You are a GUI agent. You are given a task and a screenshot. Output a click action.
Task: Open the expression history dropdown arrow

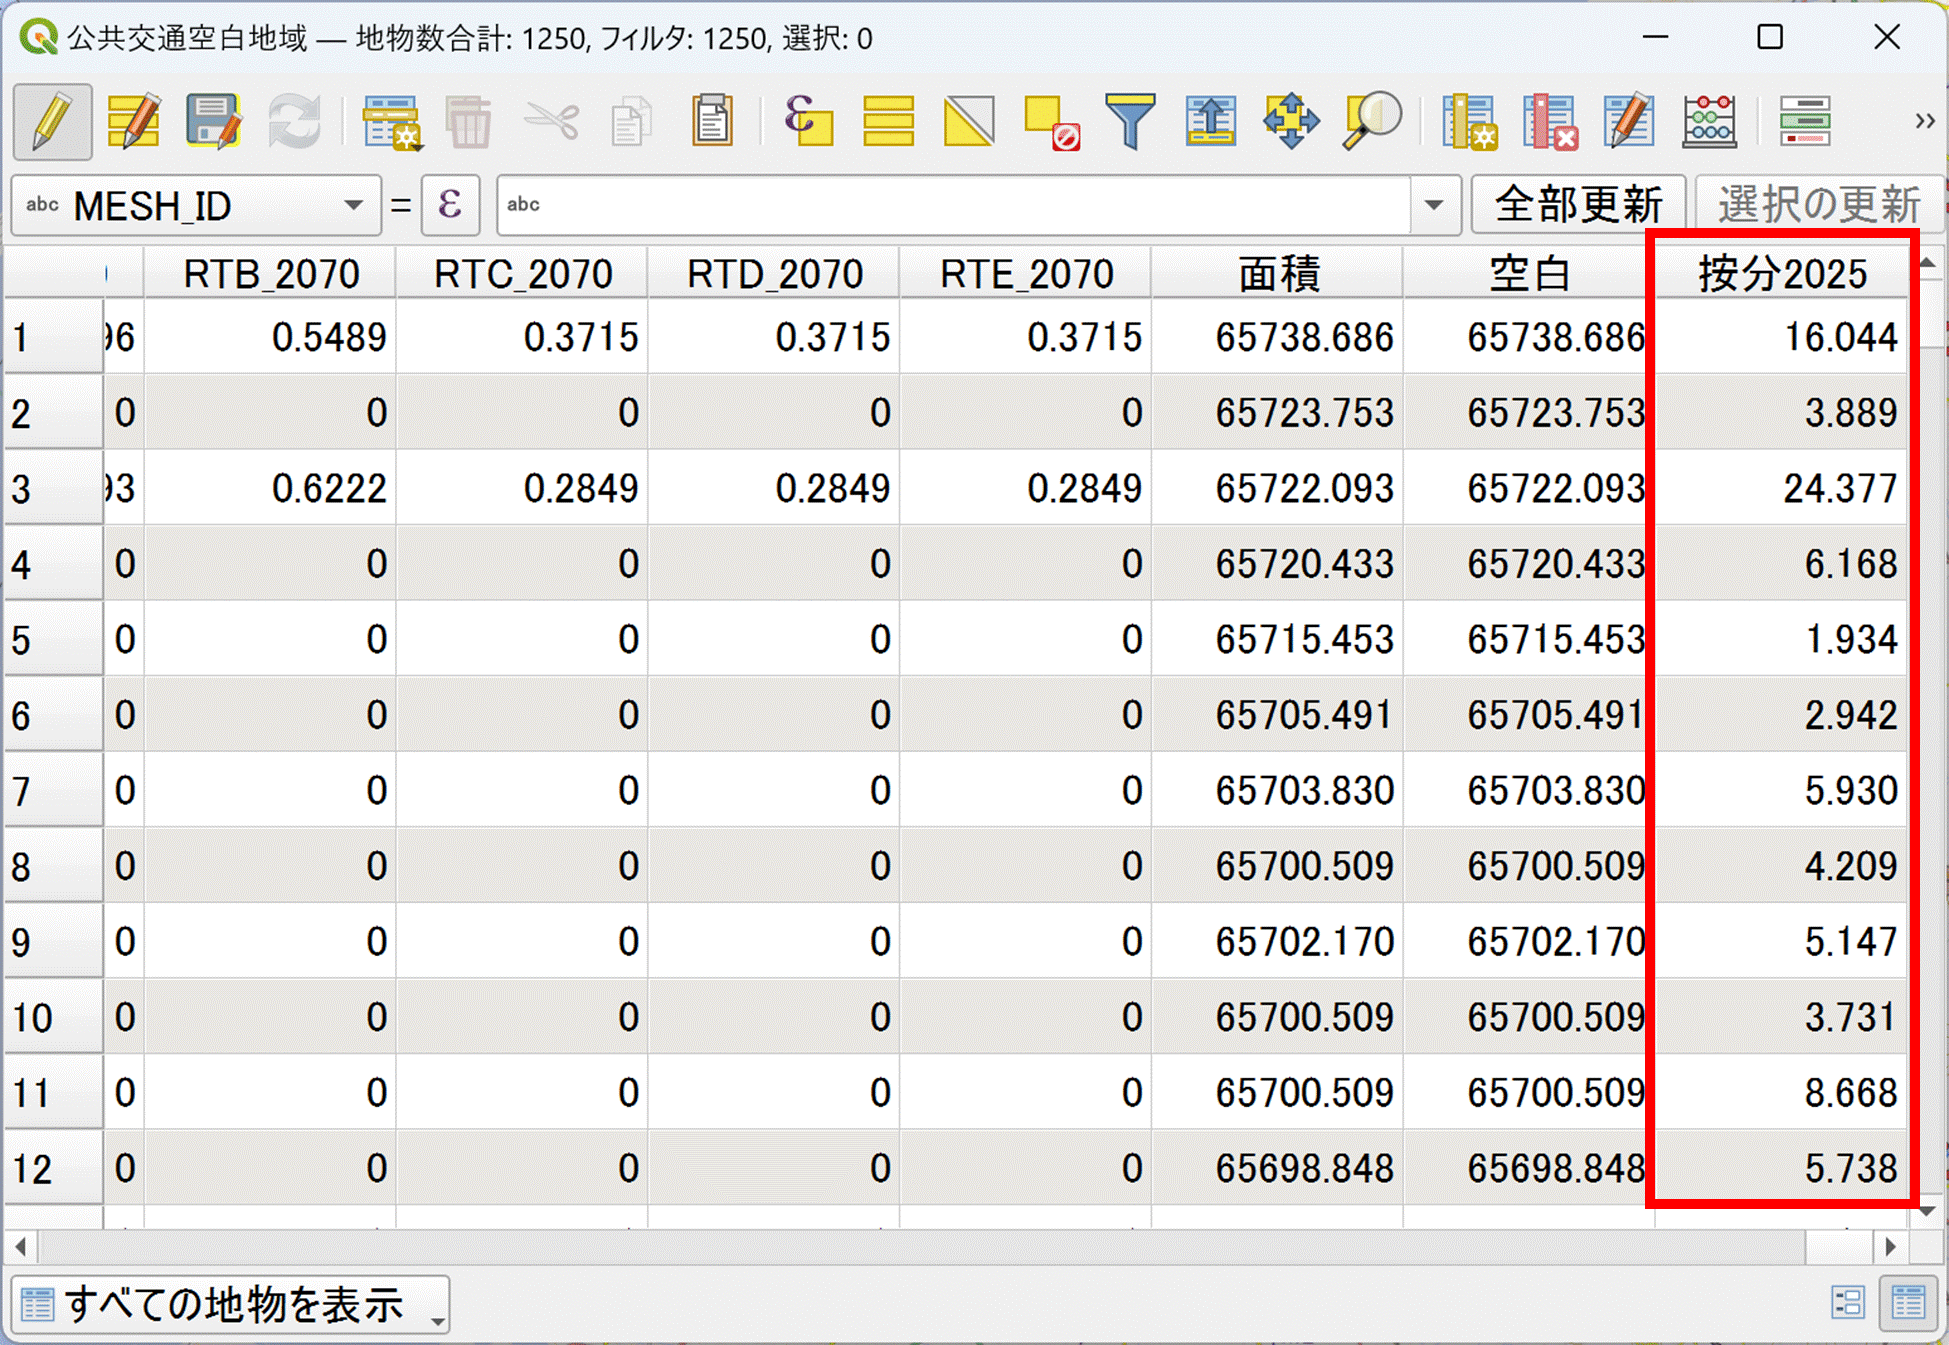click(1435, 205)
